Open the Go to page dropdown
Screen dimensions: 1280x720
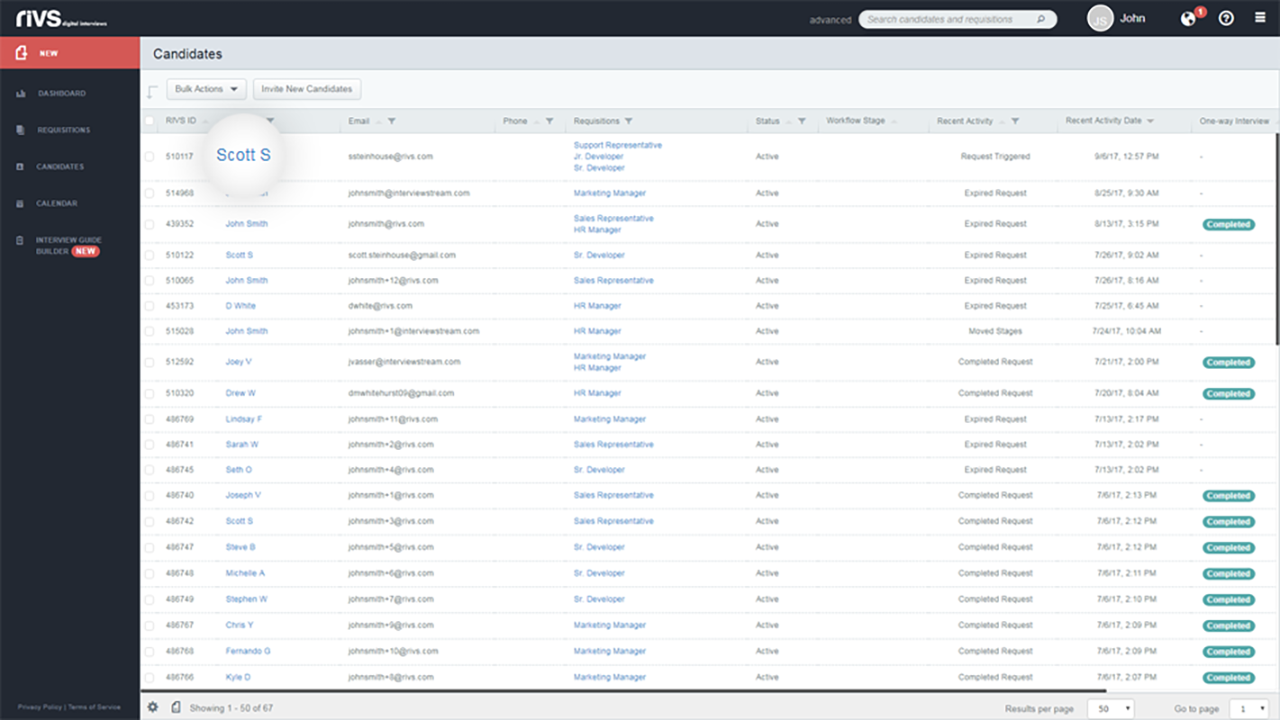(1248, 708)
